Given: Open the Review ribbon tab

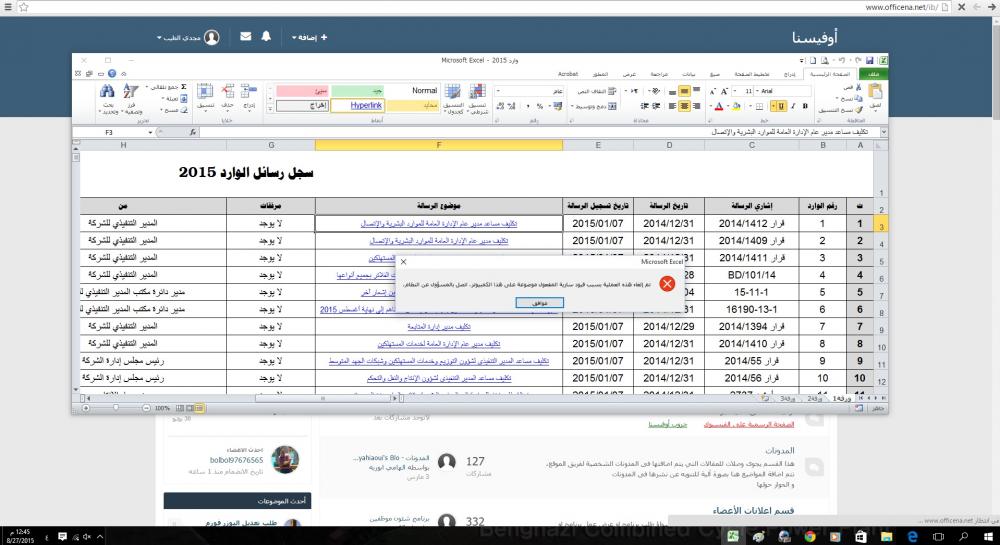Looking at the screenshot, I should 659,74.
